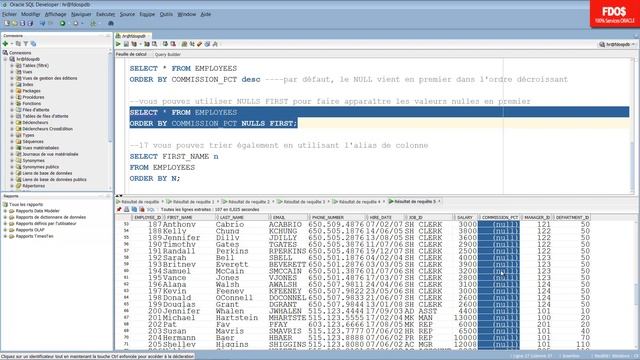This screenshot has height=360, width=640.
Task: Expand the Packages tree node
Action: [12, 91]
